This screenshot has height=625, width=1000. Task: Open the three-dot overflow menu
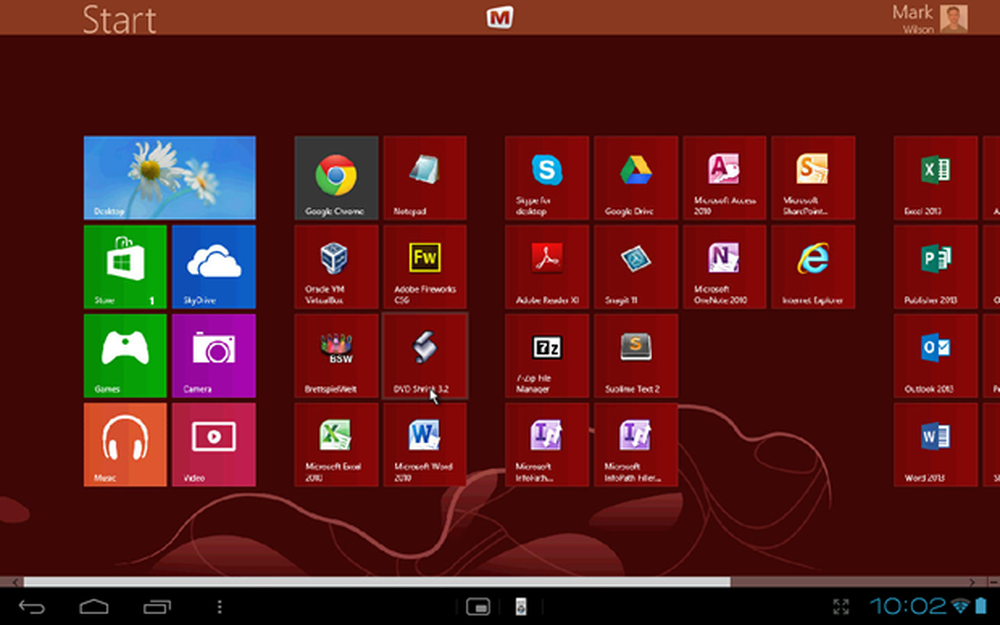tap(219, 607)
